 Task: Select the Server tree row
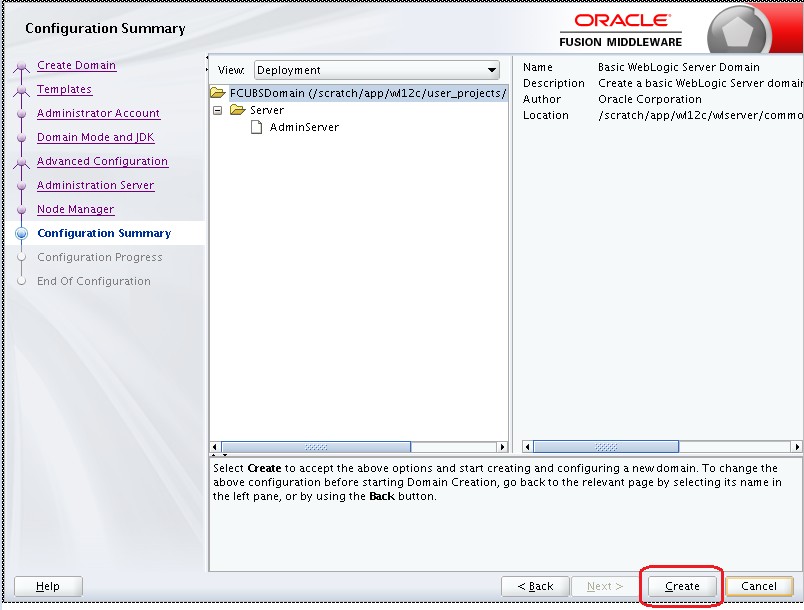point(267,110)
